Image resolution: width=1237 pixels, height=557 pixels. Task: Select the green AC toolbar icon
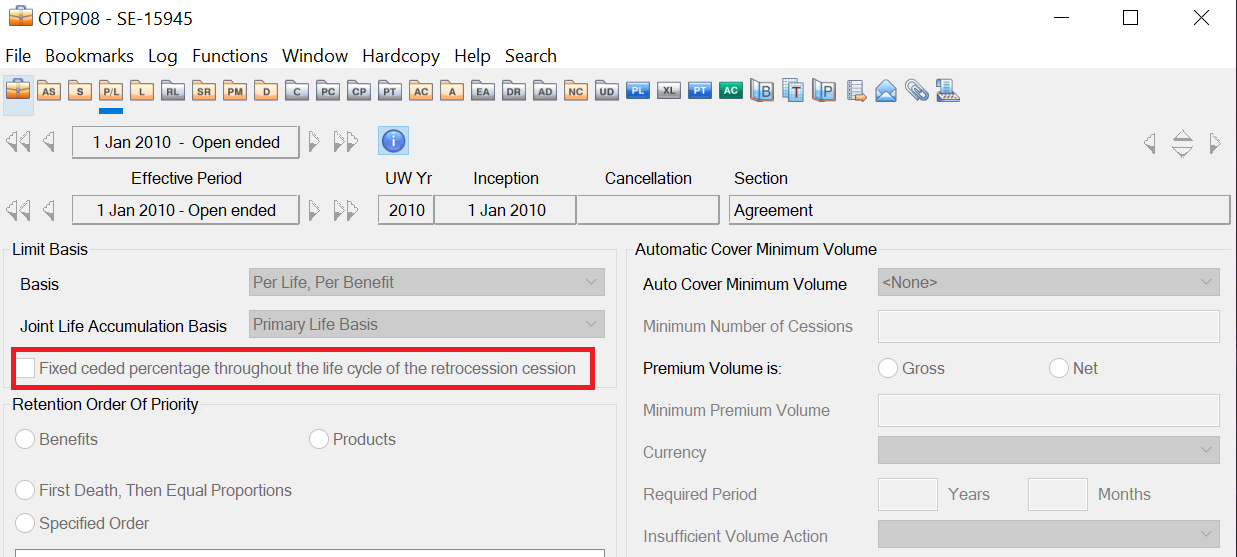[731, 91]
